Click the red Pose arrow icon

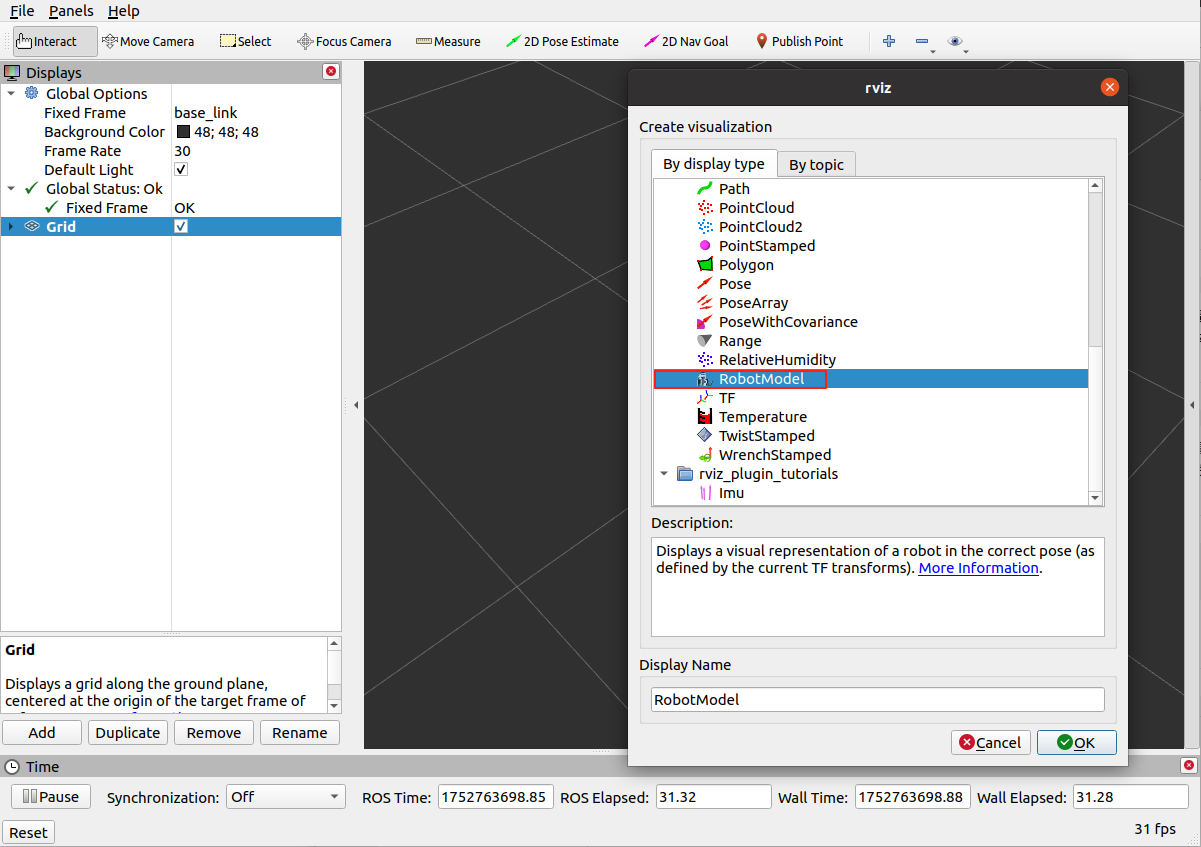pyautogui.click(x=705, y=283)
